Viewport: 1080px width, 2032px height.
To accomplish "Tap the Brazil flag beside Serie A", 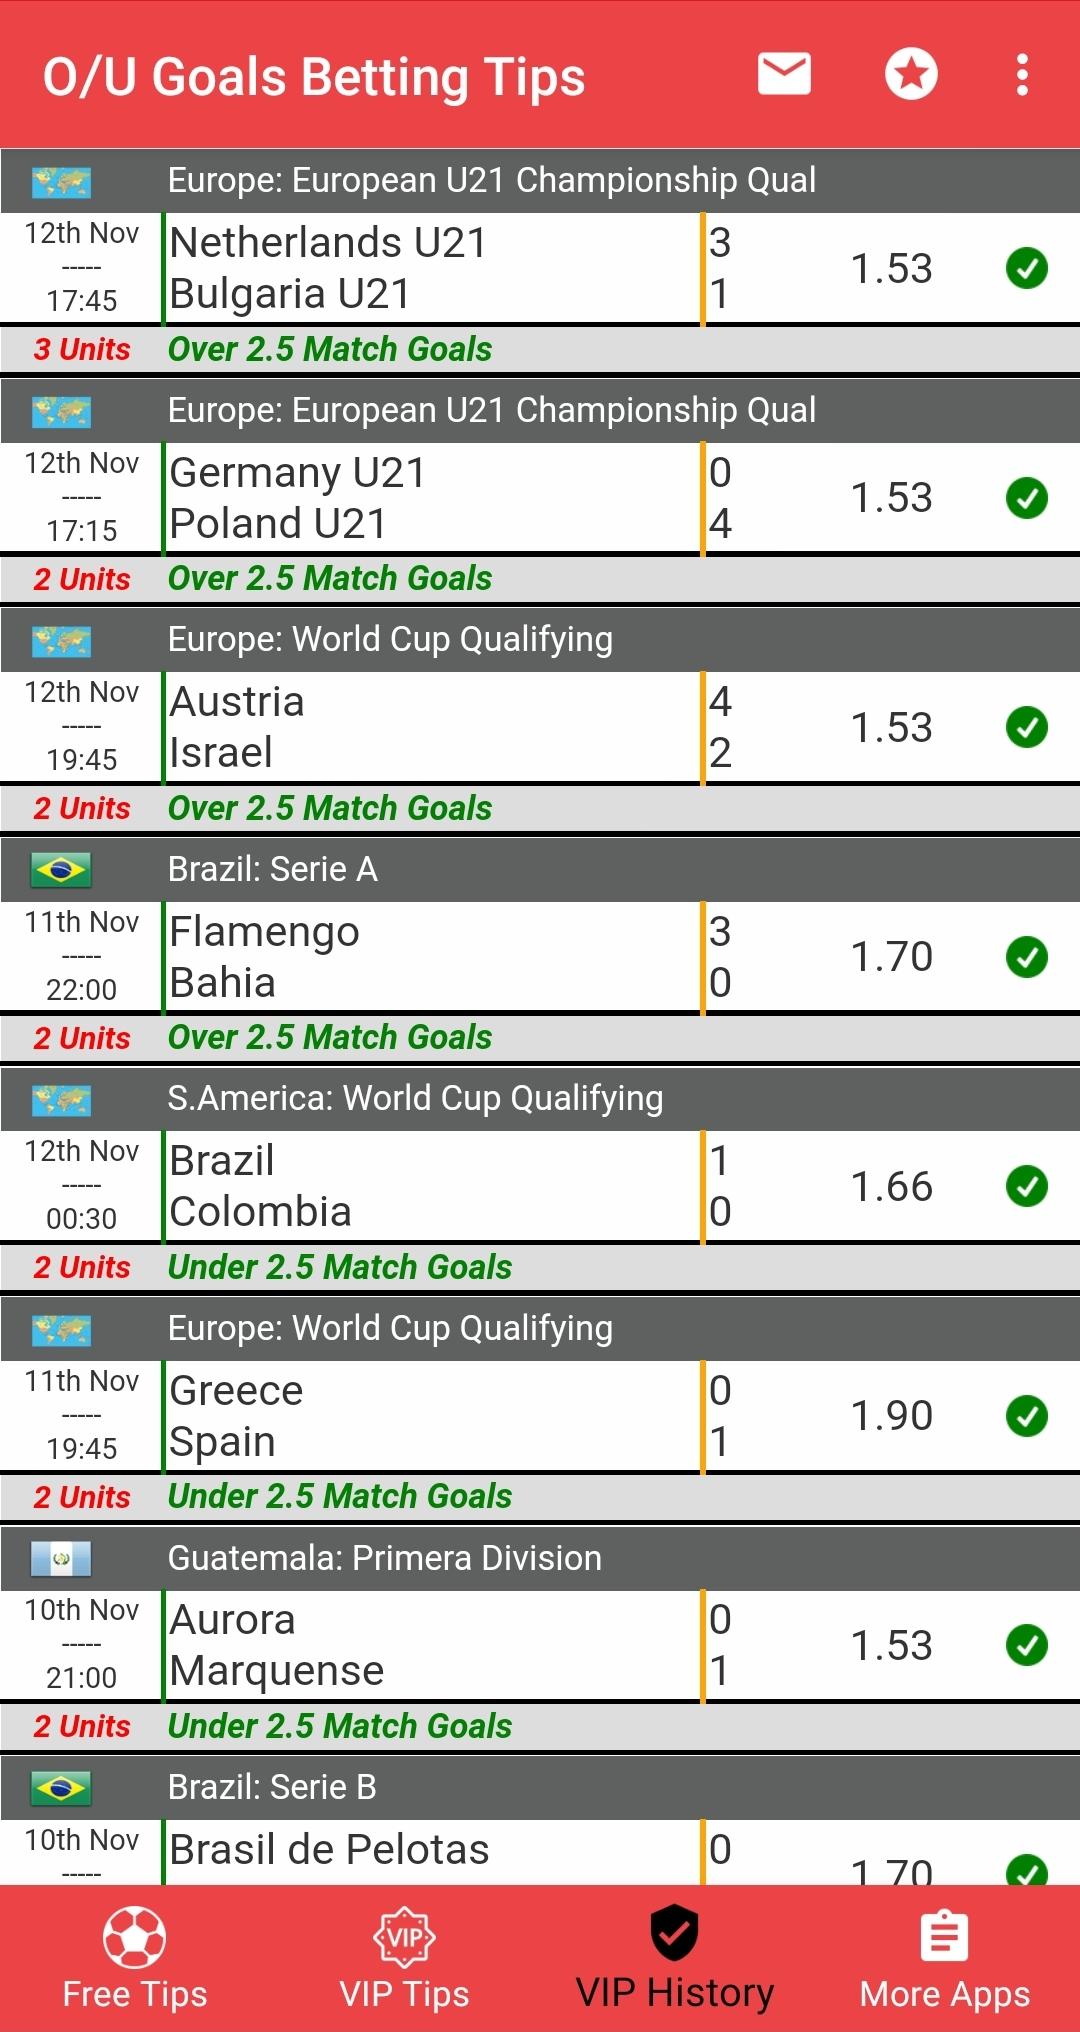I will pos(61,870).
